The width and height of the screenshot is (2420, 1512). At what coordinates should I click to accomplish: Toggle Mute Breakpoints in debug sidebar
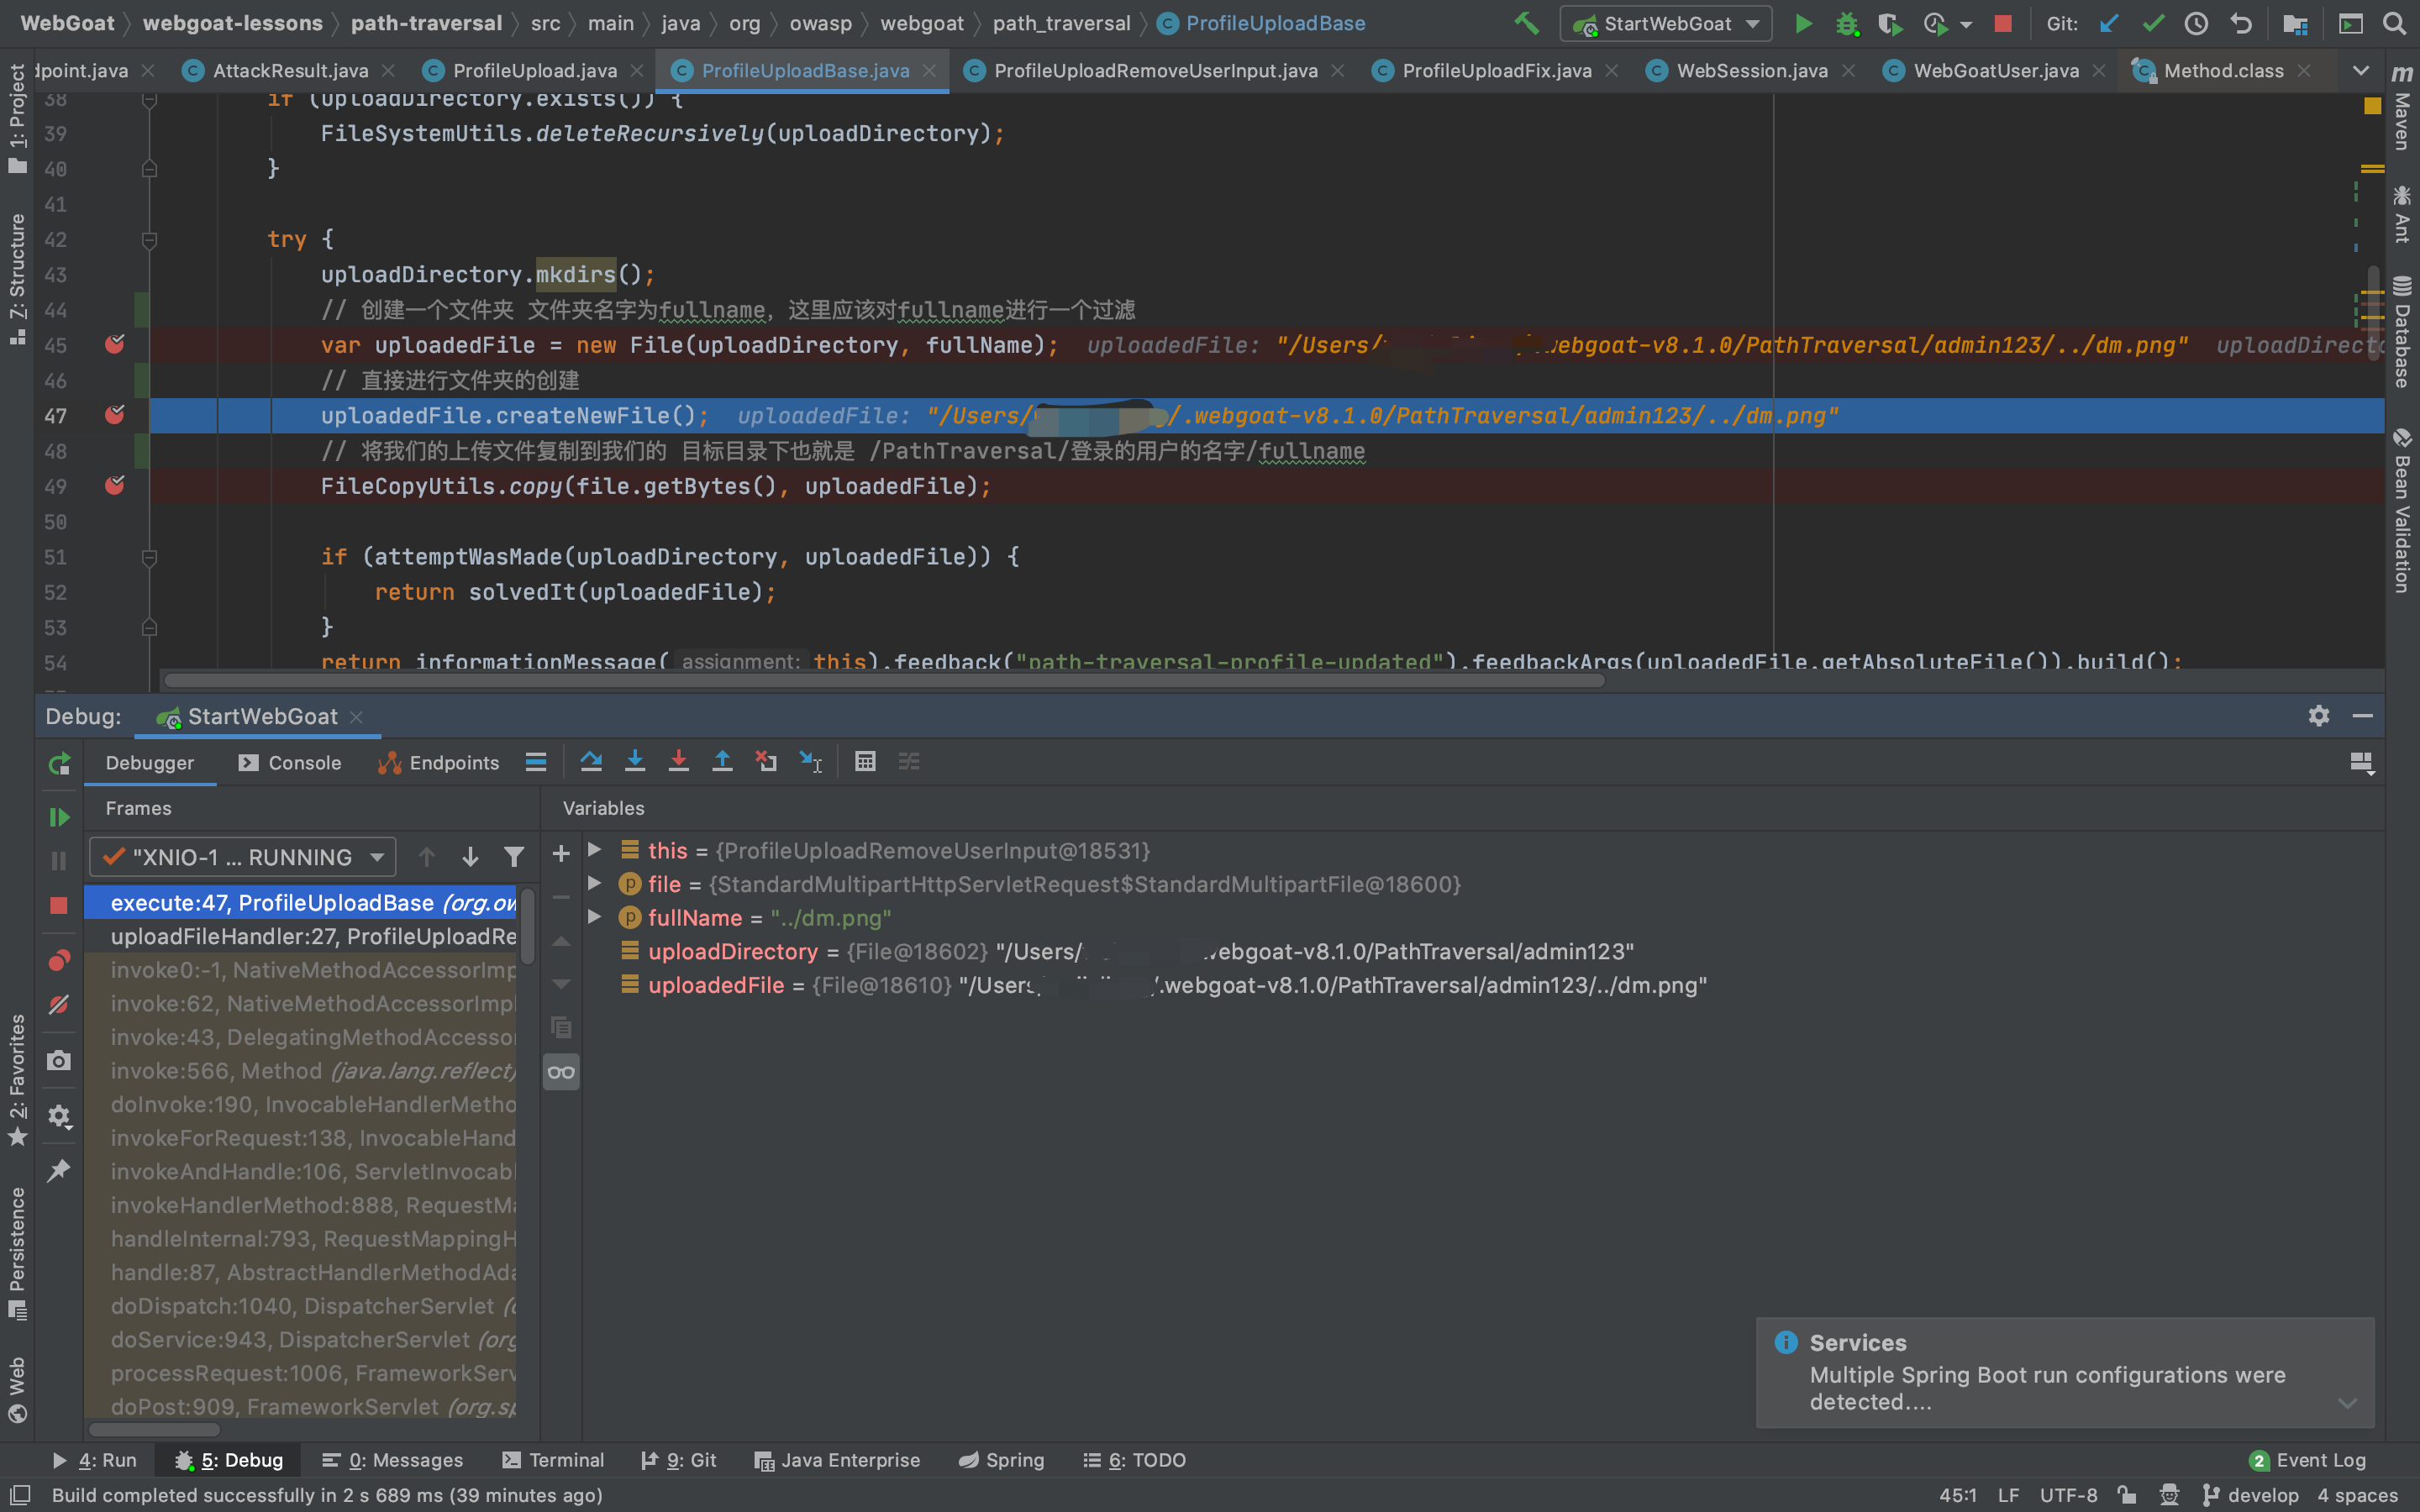[59, 1004]
